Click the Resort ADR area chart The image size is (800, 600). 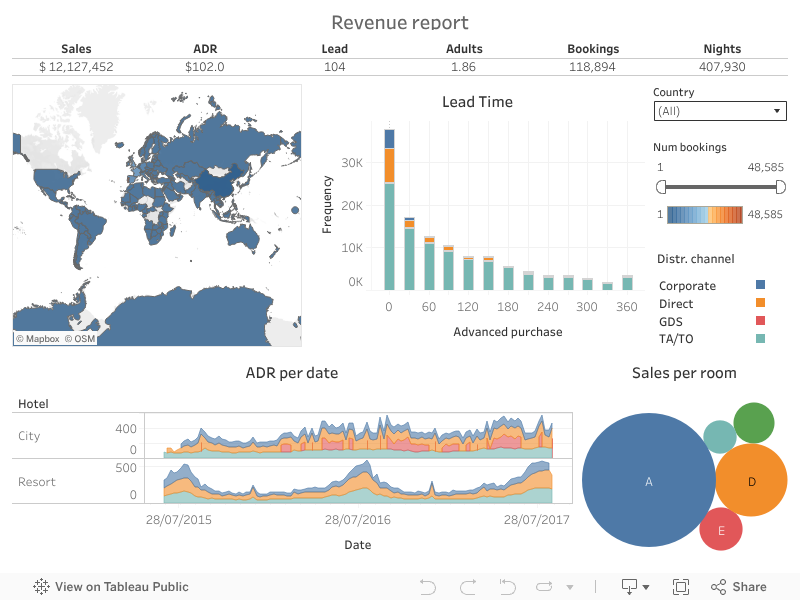click(x=358, y=481)
